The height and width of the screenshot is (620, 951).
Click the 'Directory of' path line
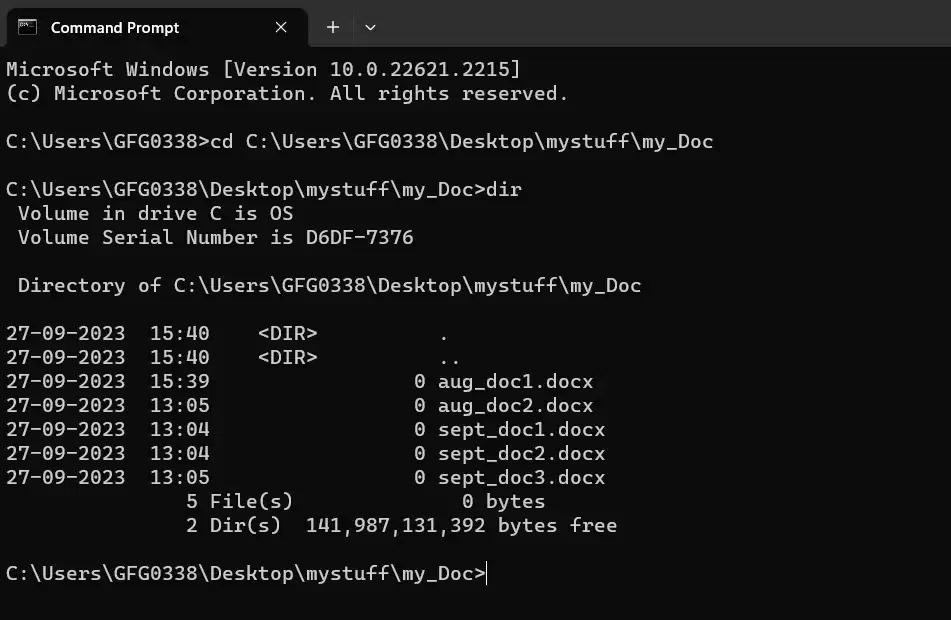[x=329, y=285]
